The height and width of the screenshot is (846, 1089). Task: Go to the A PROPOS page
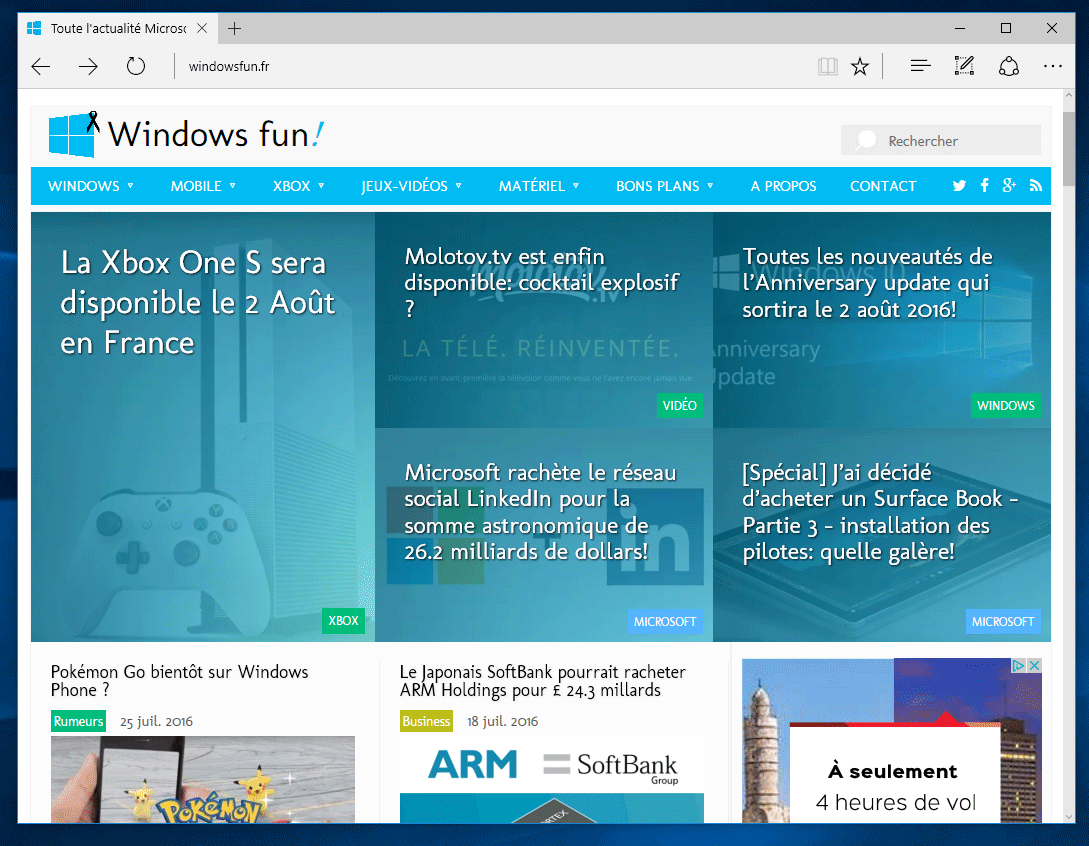coord(783,186)
